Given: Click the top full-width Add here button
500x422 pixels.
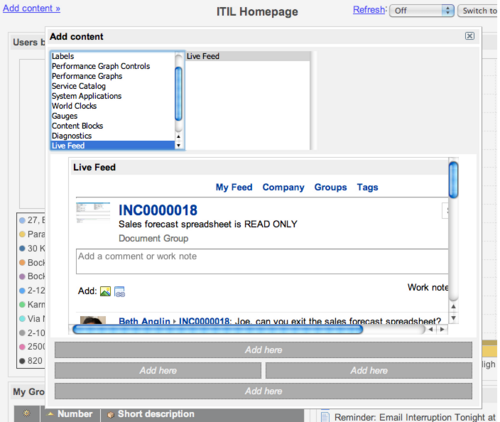Looking at the screenshot, I should (263, 350).
